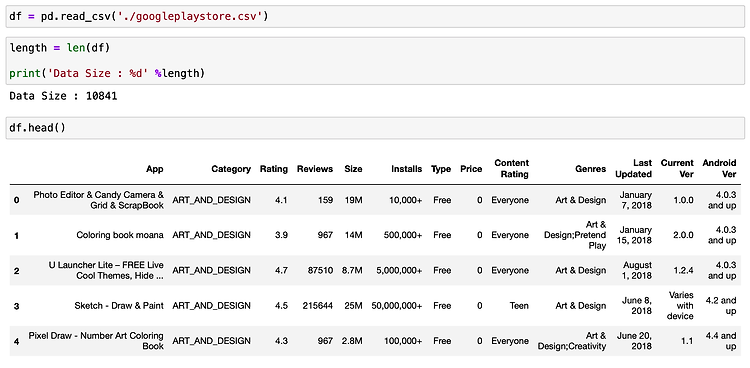Click the 'January 15, 2018' date cell
The width and height of the screenshot is (750, 368).
click(634, 235)
